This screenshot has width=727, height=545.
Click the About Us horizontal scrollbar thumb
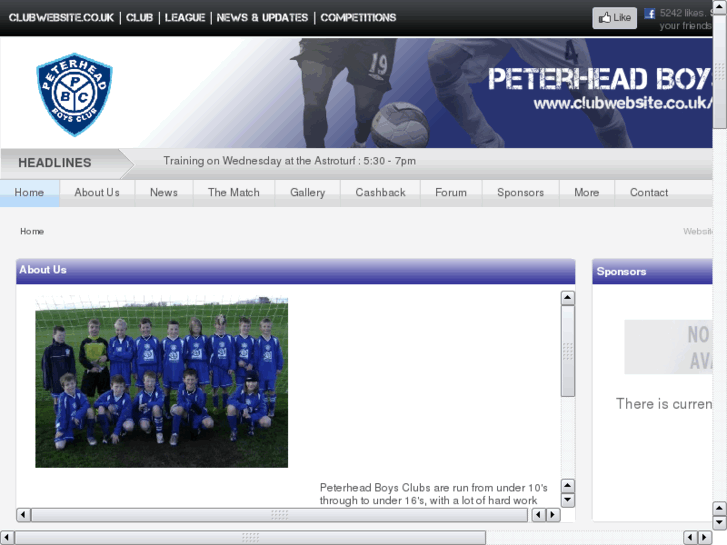pyautogui.click(x=280, y=515)
